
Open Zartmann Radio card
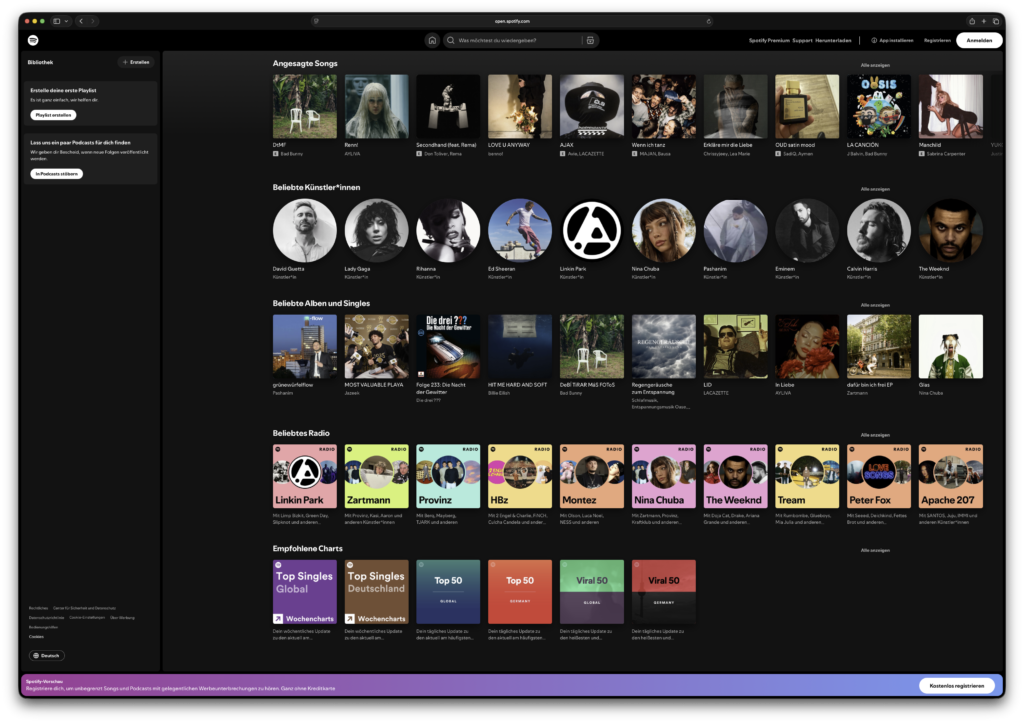377,476
